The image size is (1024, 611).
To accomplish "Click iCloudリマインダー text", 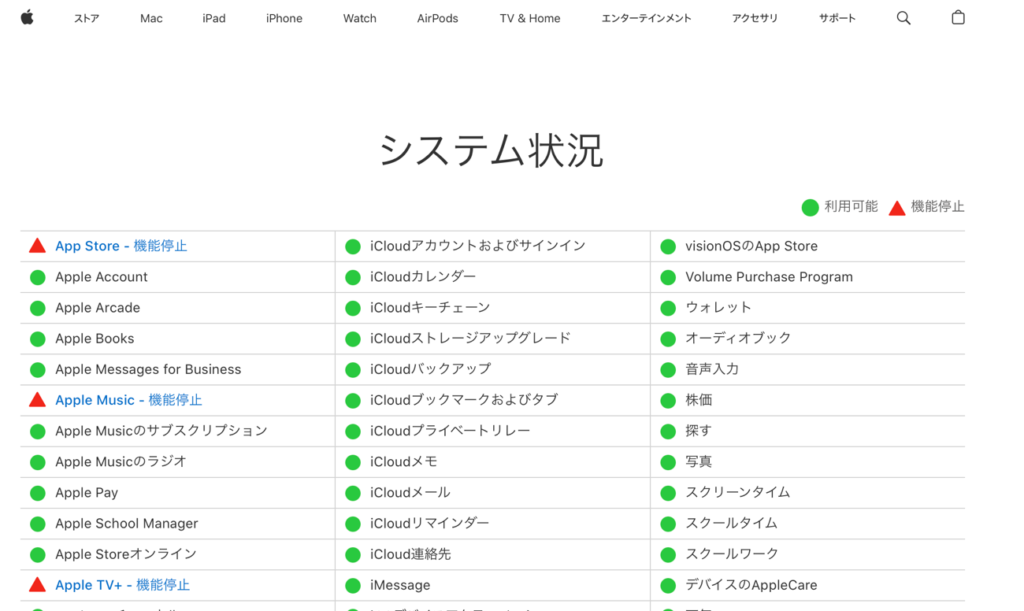I will 429,524.
